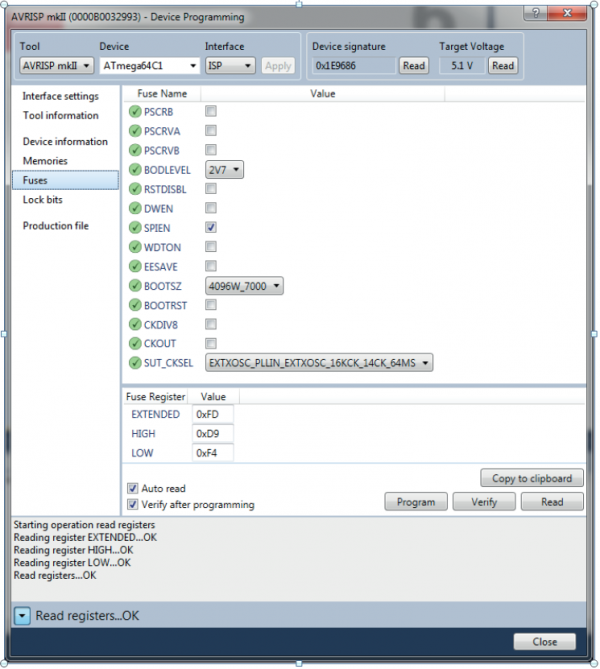Open the Production file page
This screenshot has width=600, height=669.
coord(56,226)
